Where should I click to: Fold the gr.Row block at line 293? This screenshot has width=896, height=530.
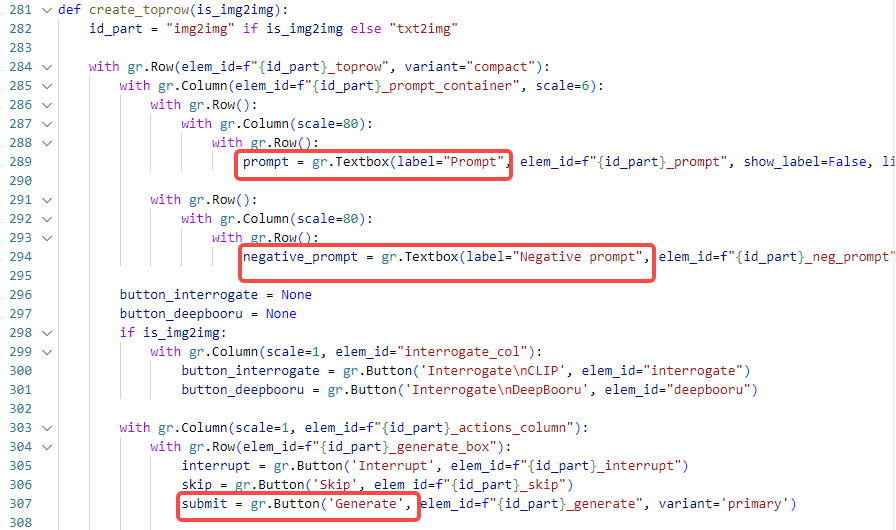[x=47, y=238]
